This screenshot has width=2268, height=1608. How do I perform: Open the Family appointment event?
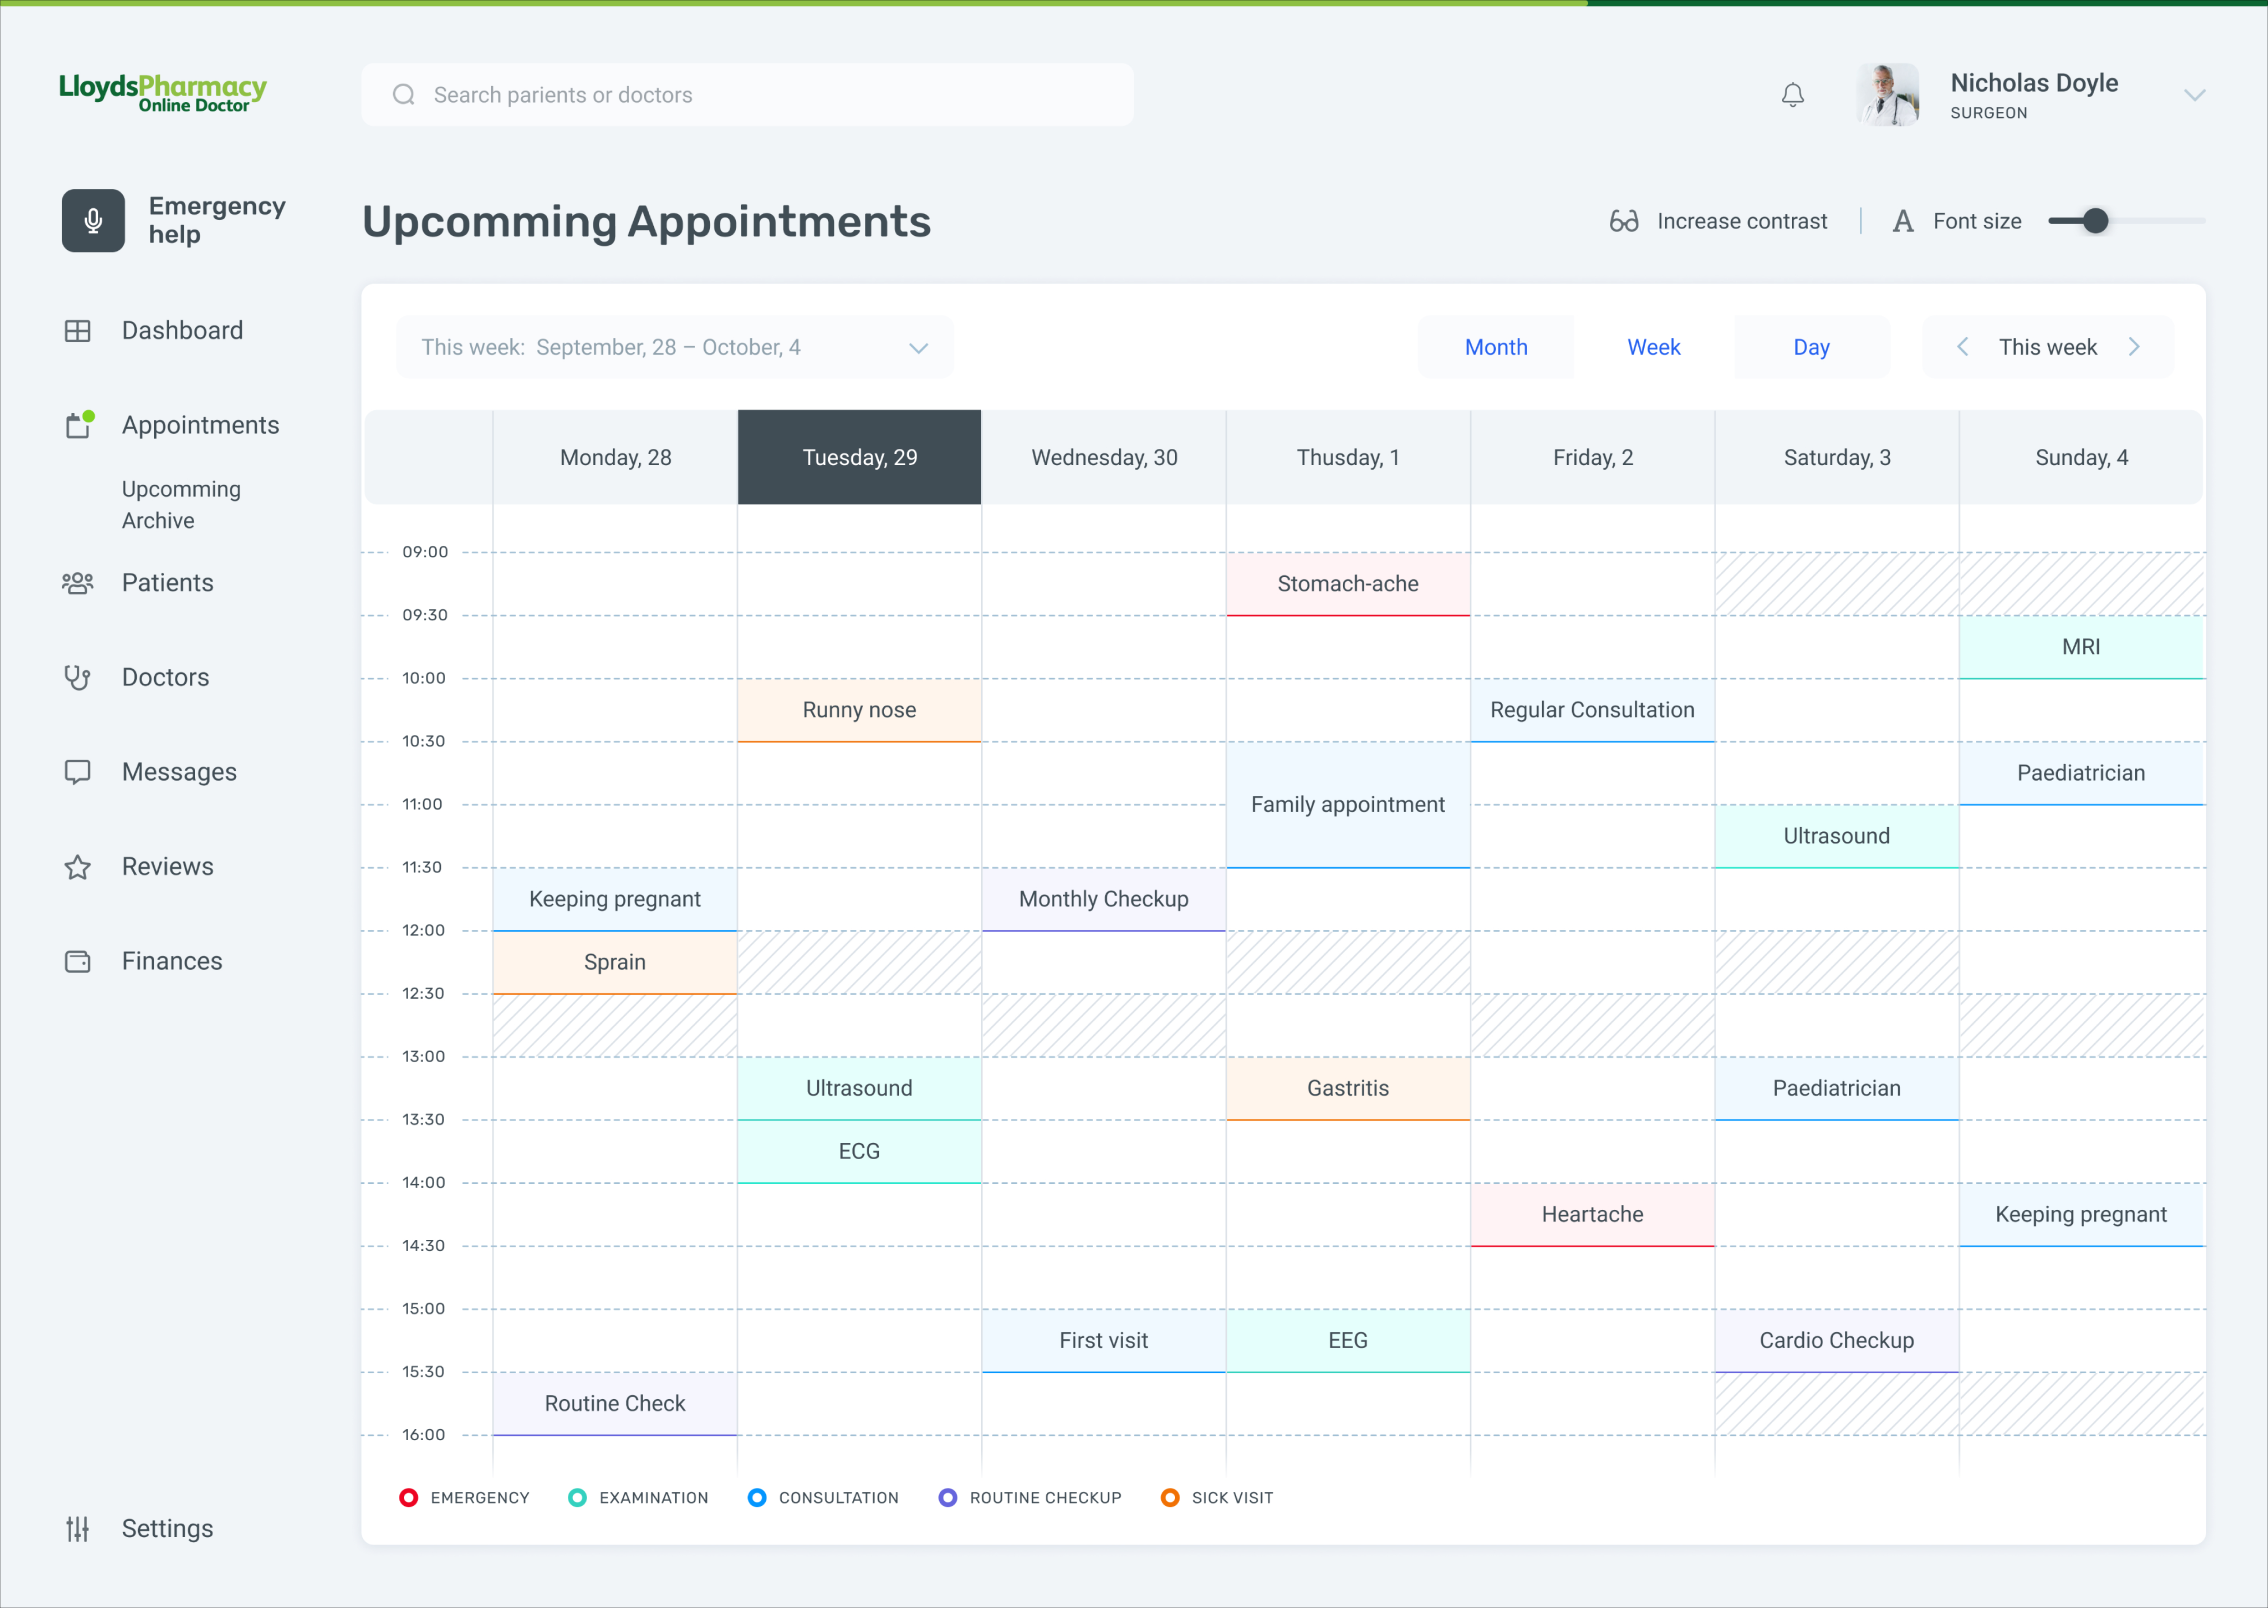click(x=1347, y=804)
